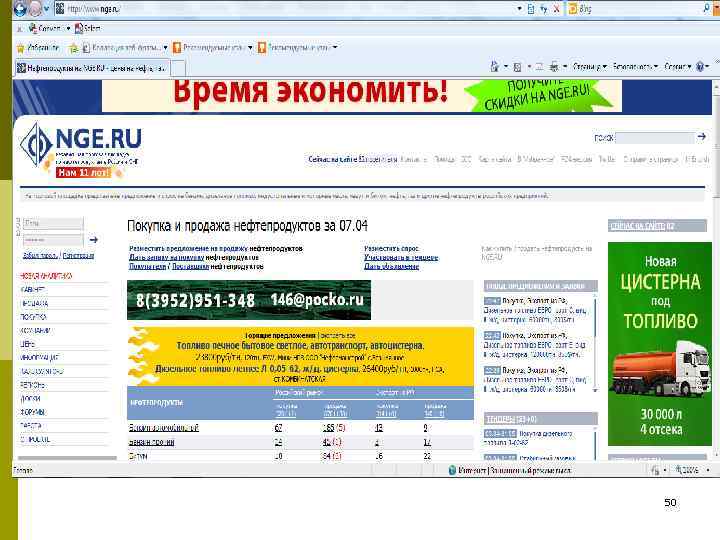Click the Help question mark icon
The width and height of the screenshot is (720, 540).
(x=700, y=67)
